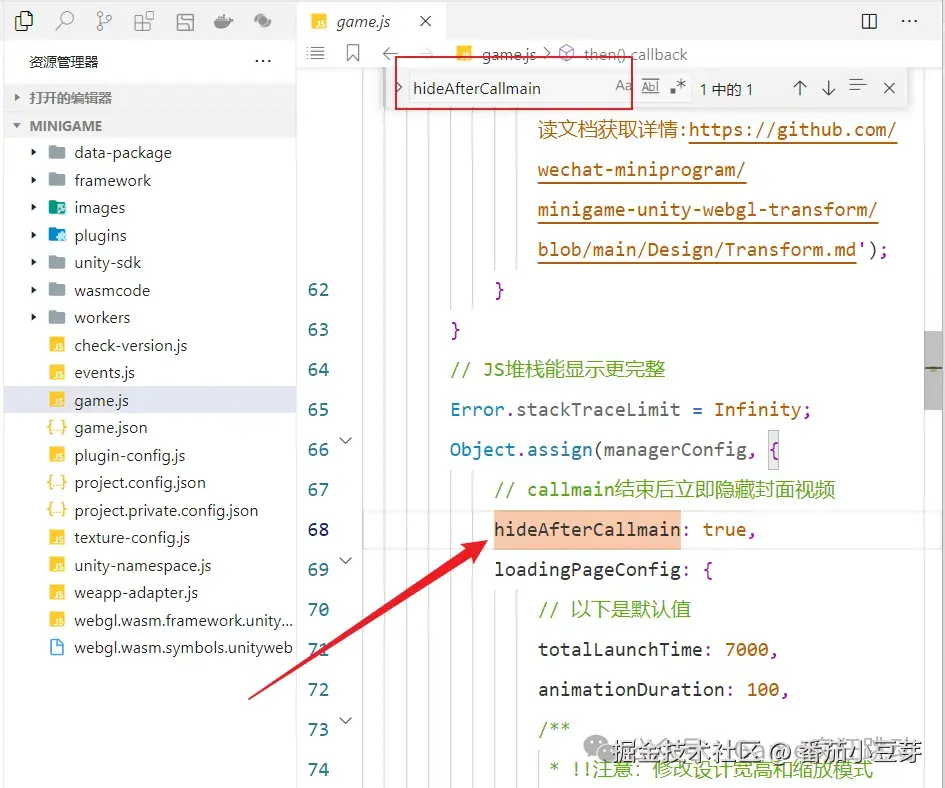Open editor more actions ellipsis
Screen dimensions: 945x788
point(909,21)
